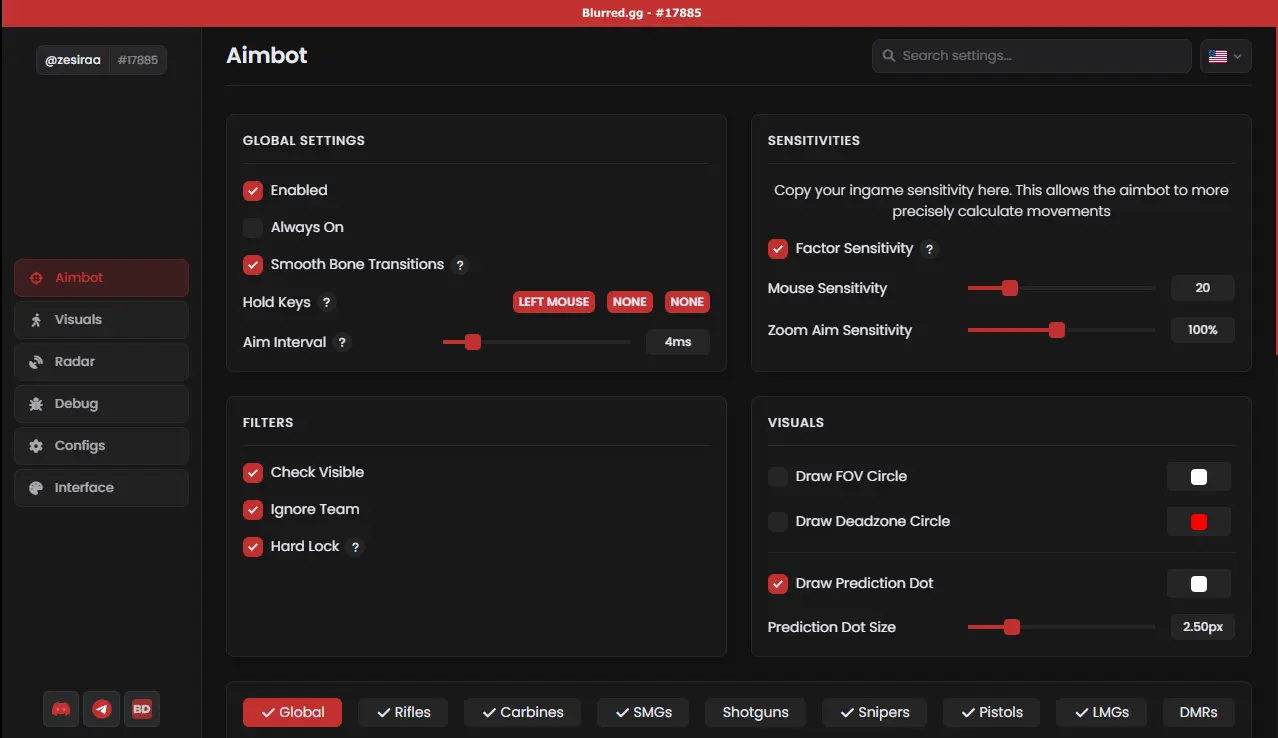Uncheck the Draw Prediction Dot option

tap(778, 584)
